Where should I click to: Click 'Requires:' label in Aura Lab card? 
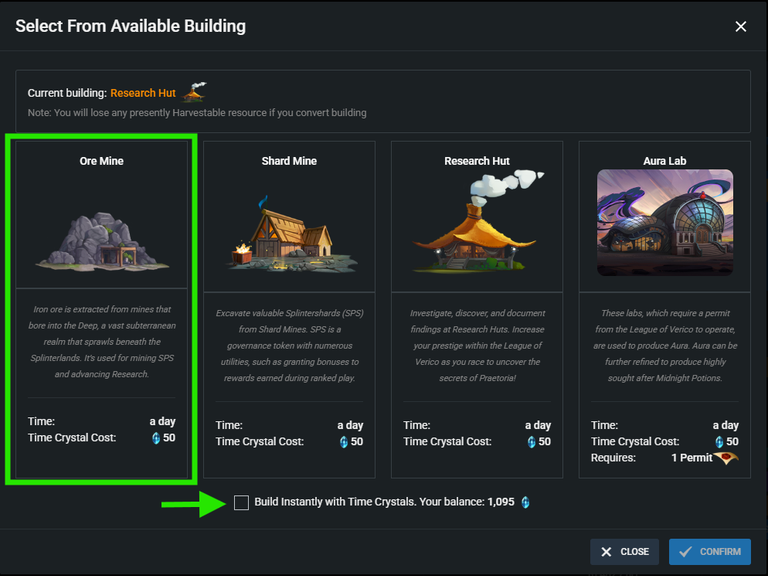click(613, 458)
